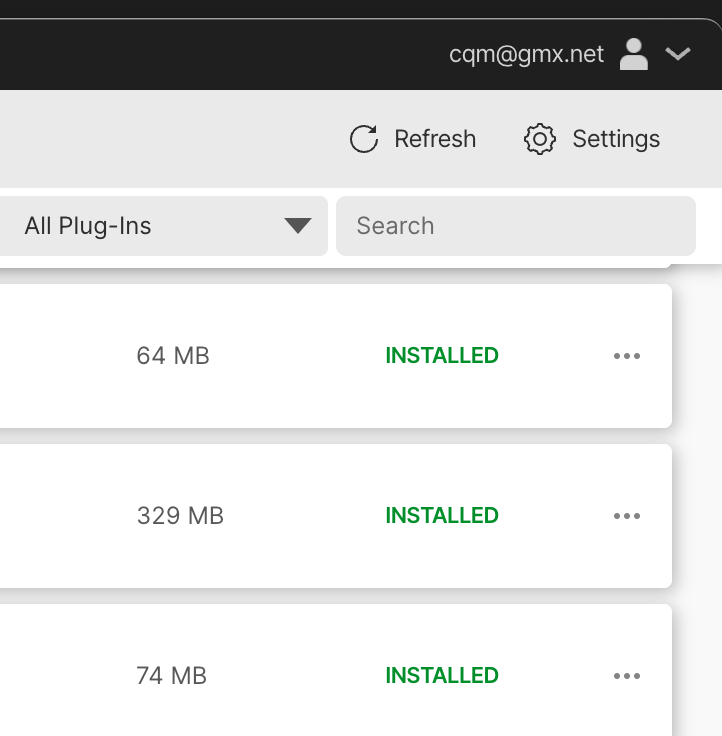Click the Settings text label
The width and height of the screenshot is (722, 736).
616,139
